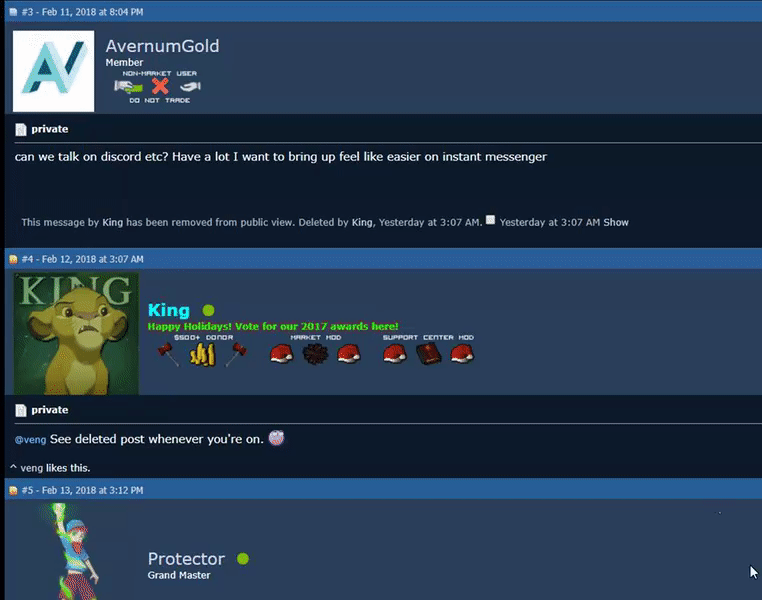Click the Do Not Trade red X badge
Viewport: 762px width, 600px height.
[160, 86]
